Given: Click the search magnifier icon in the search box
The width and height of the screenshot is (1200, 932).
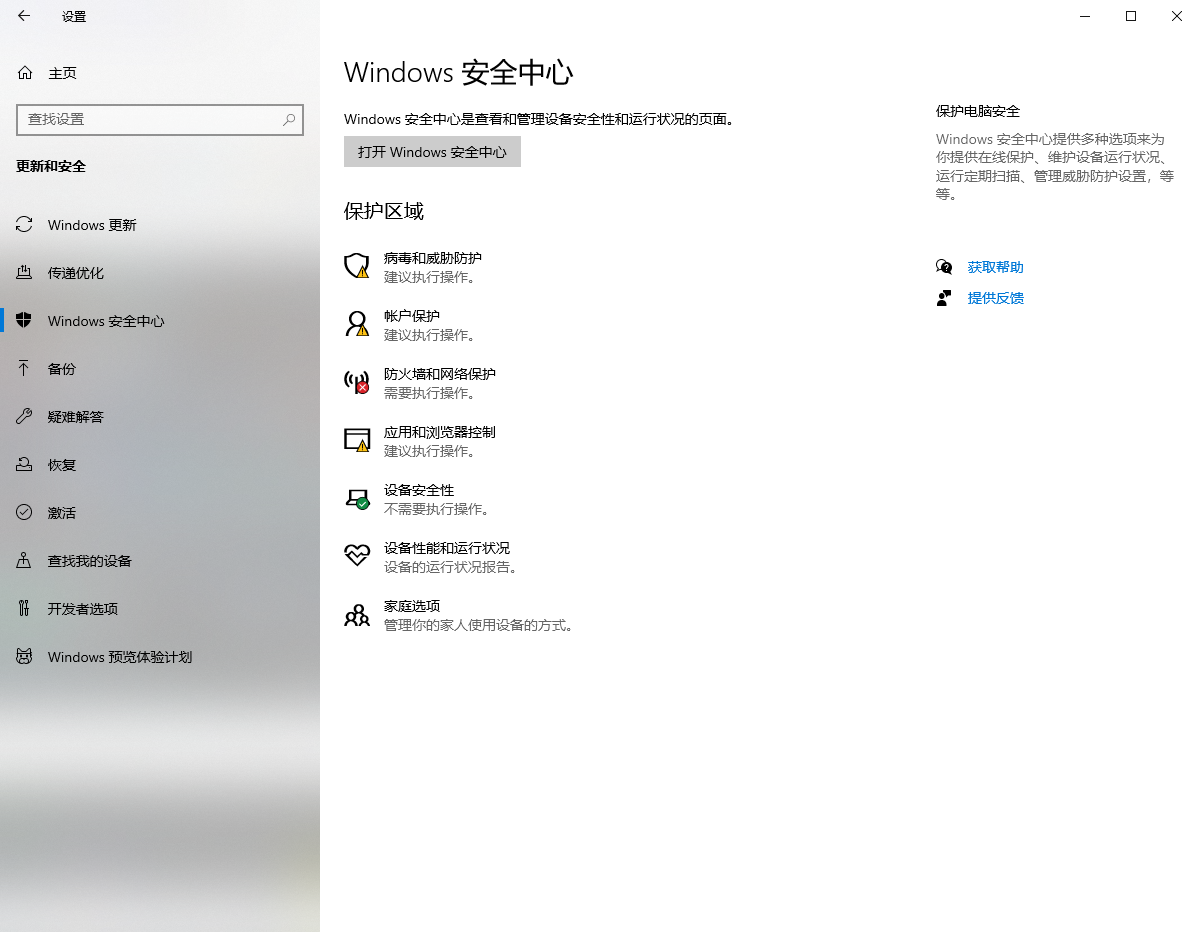Looking at the screenshot, I should pos(289,119).
